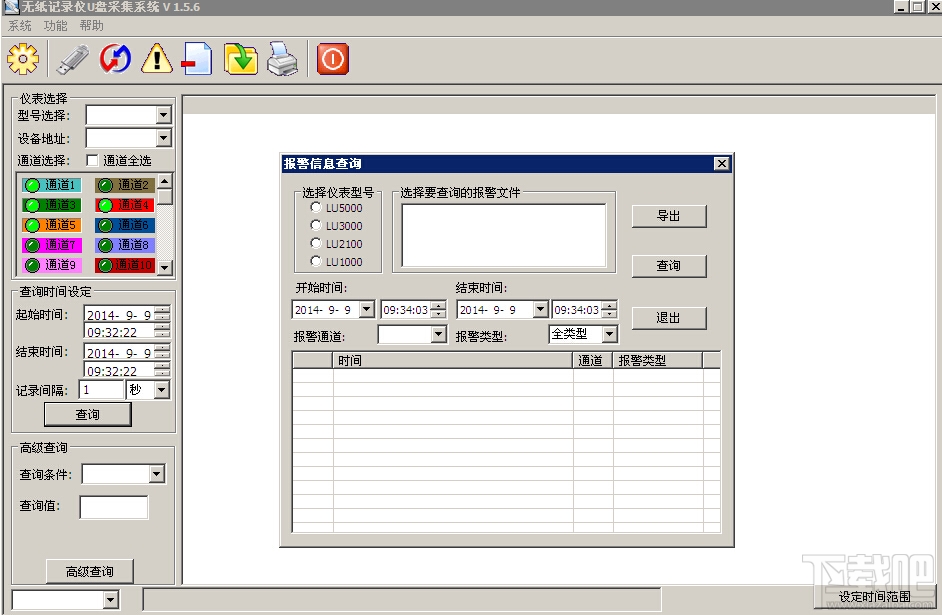Image resolution: width=942 pixels, height=615 pixels.
Task: Expand the 查询条件 dropdown
Action: point(157,474)
